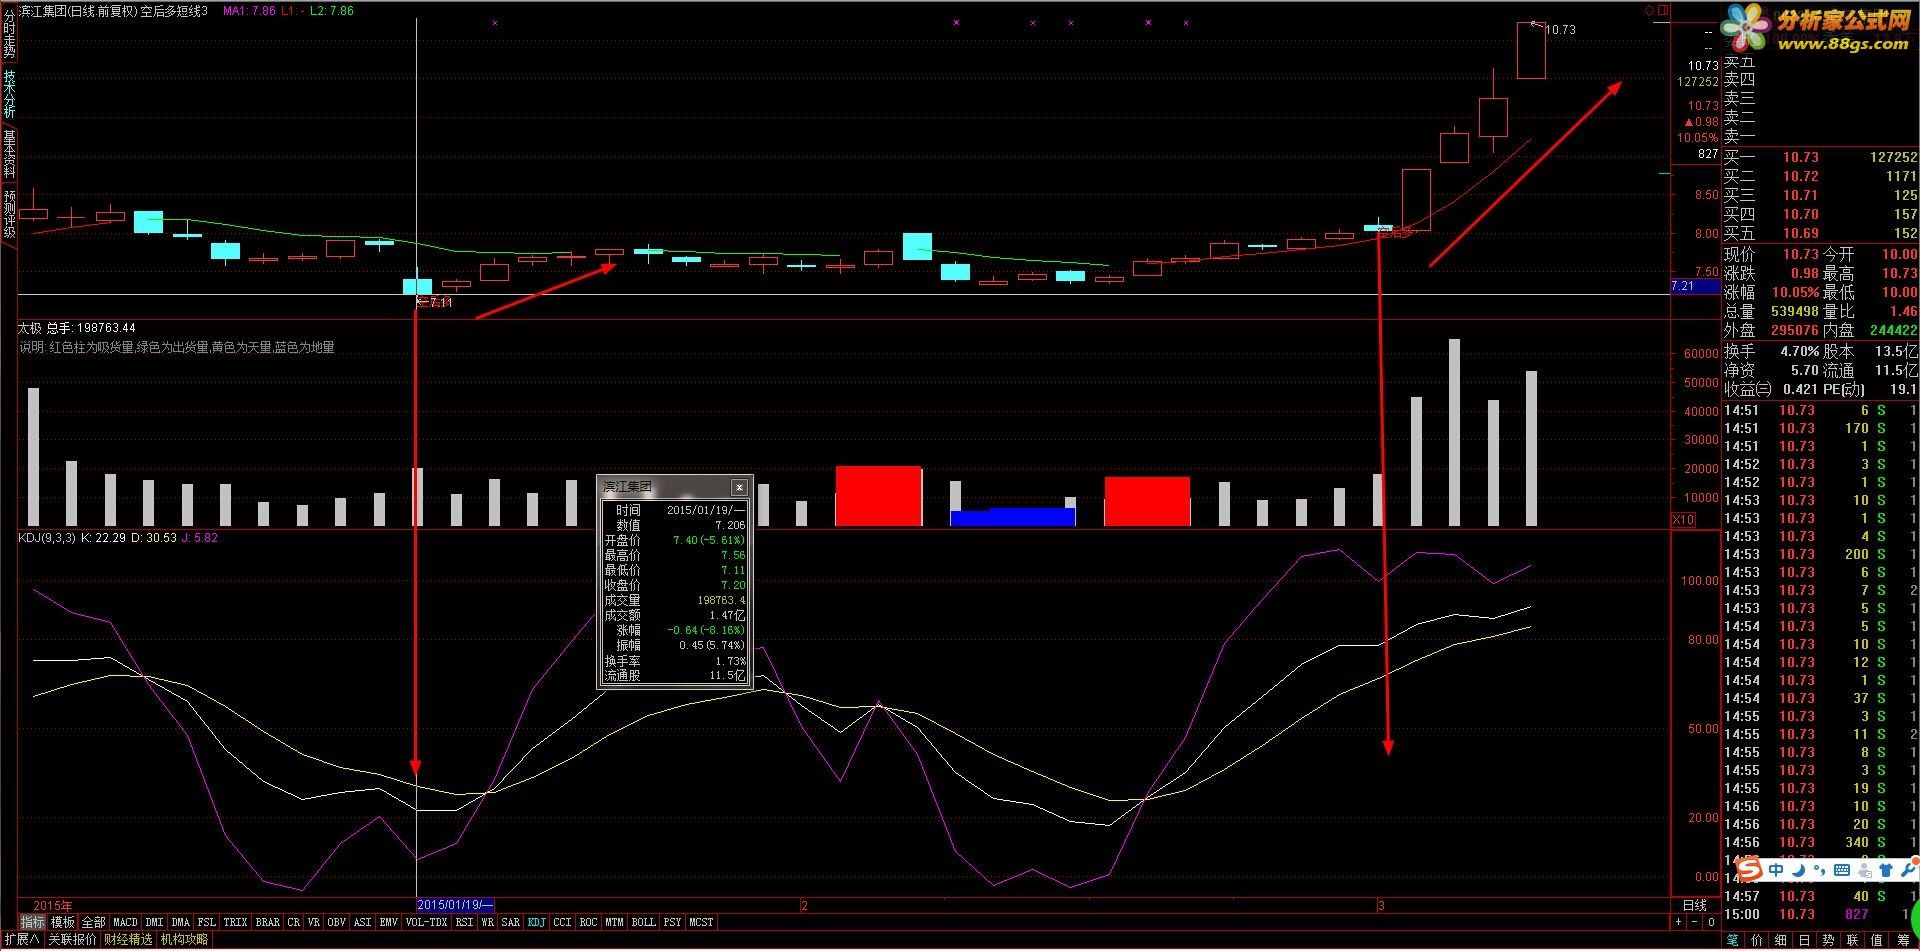The height and width of the screenshot is (951, 1920).
Task: Select the MTM indicator
Action: 614,922
